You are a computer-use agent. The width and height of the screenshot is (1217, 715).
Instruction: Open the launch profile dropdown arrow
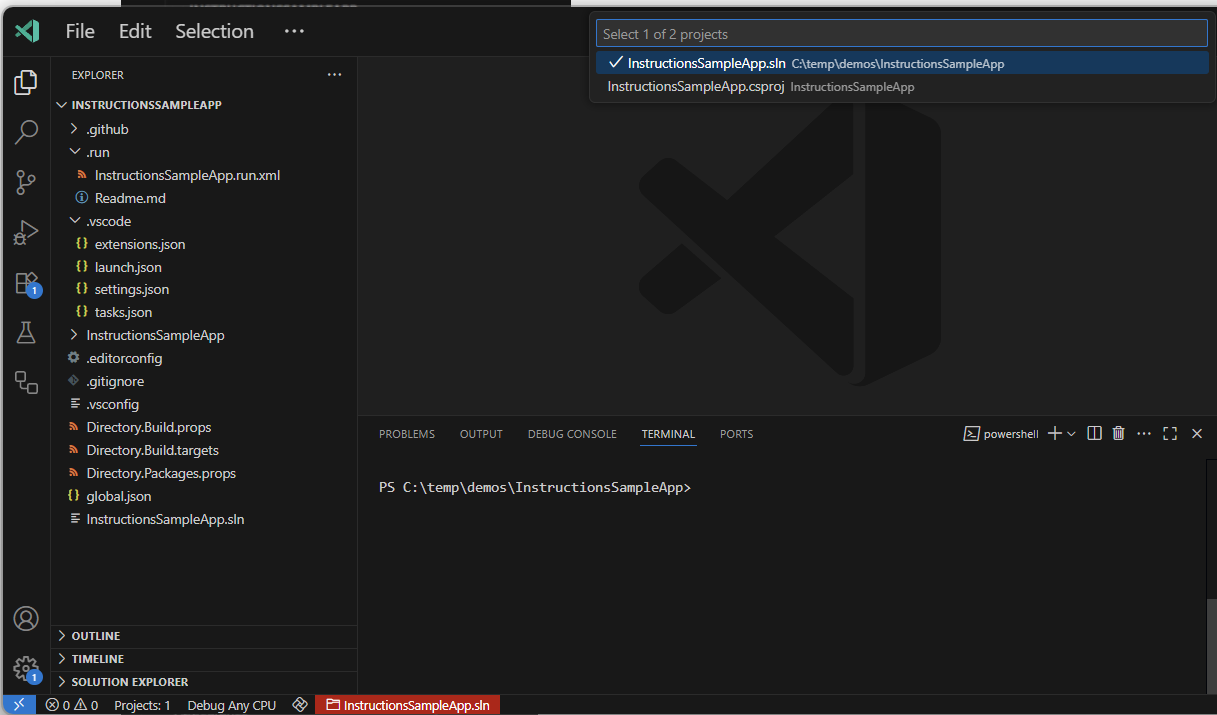(1072, 434)
